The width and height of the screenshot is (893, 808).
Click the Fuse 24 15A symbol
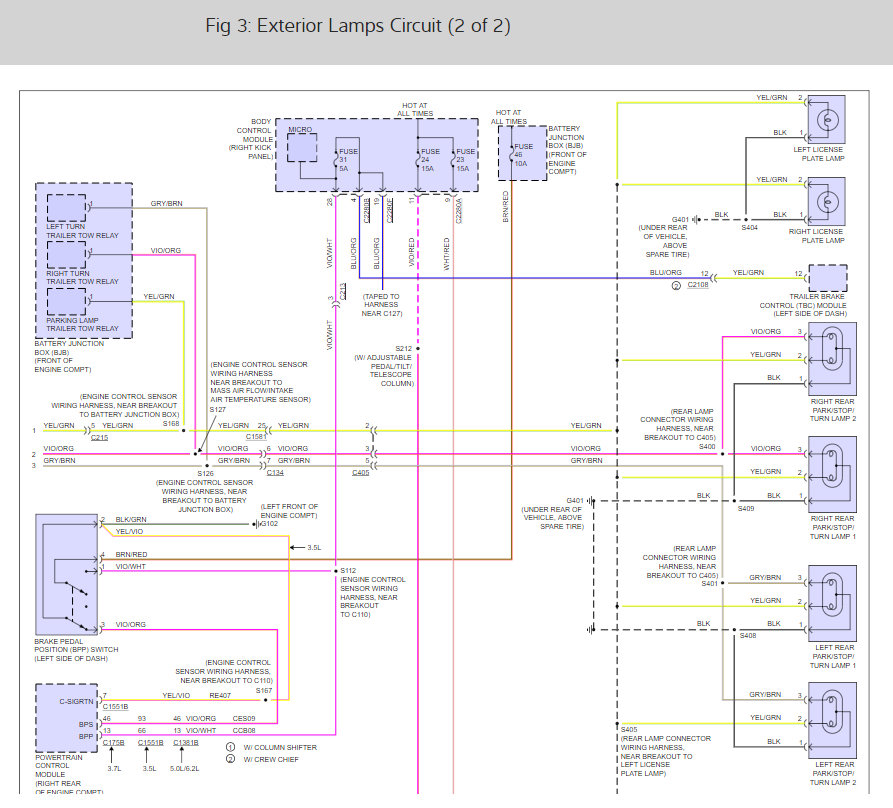(x=418, y=160)
